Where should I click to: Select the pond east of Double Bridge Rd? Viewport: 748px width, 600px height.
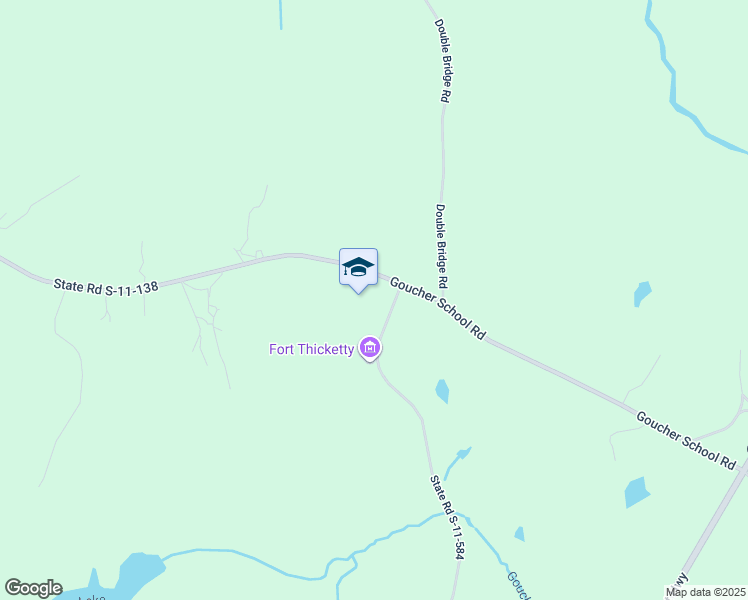[x=642, y=293]
